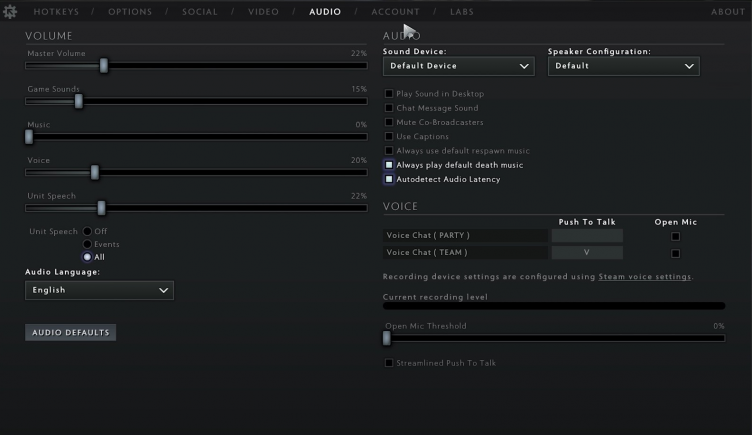Uncheck Always play default death music
The width and height of the screenshot is (752, 435).
pos(390,165)
